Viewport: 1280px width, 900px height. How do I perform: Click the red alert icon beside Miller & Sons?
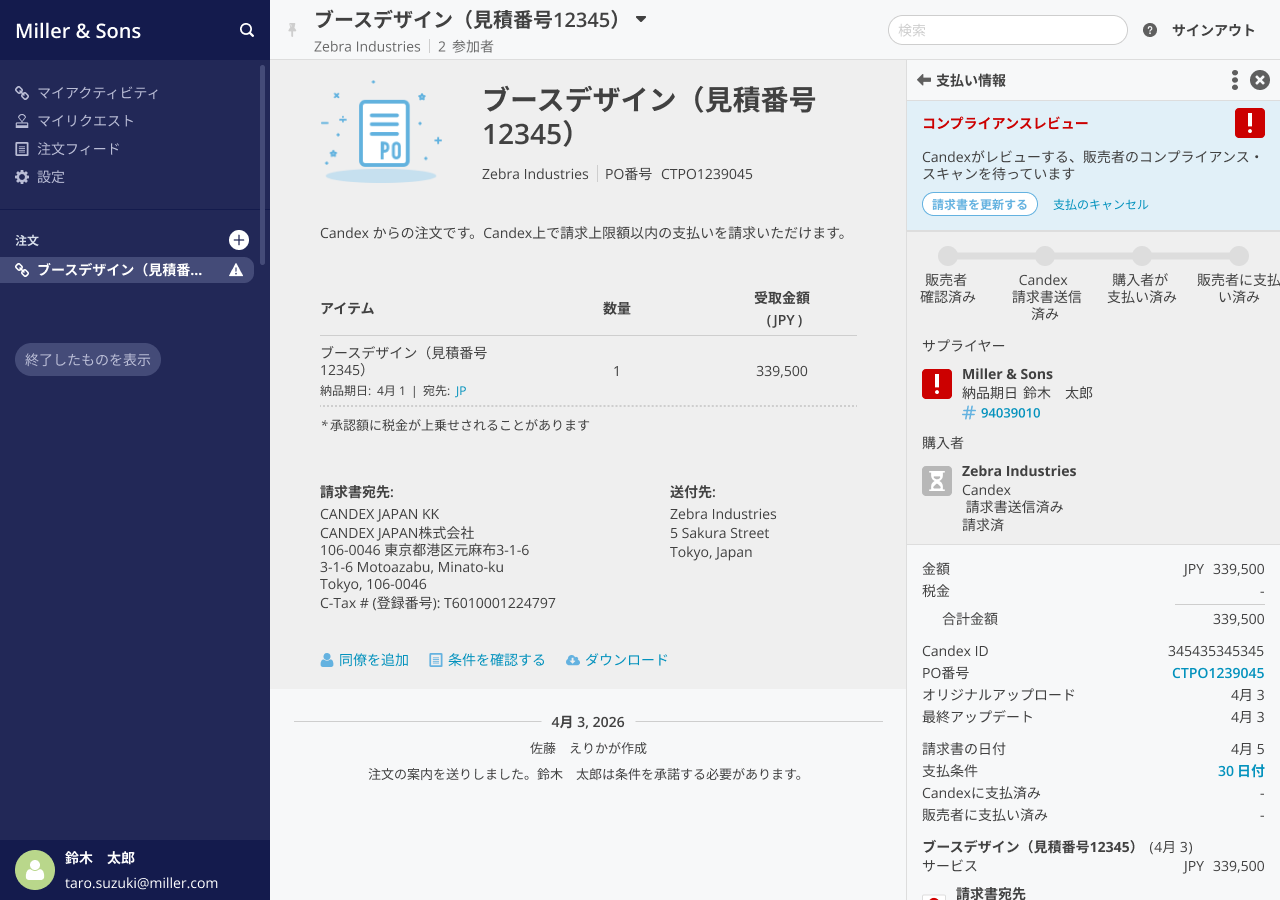point(937,384)
